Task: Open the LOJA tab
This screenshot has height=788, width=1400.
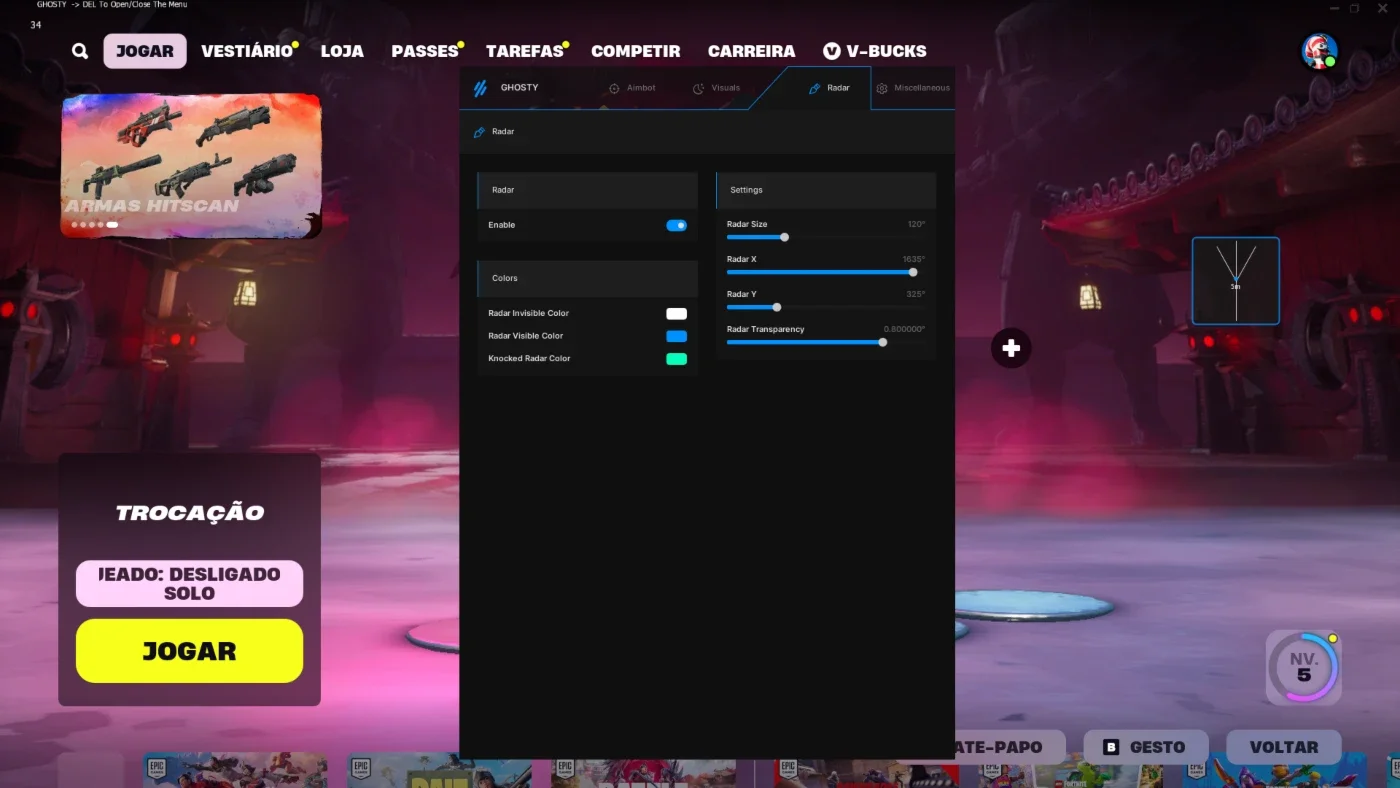Action: (x=342, y=51)
